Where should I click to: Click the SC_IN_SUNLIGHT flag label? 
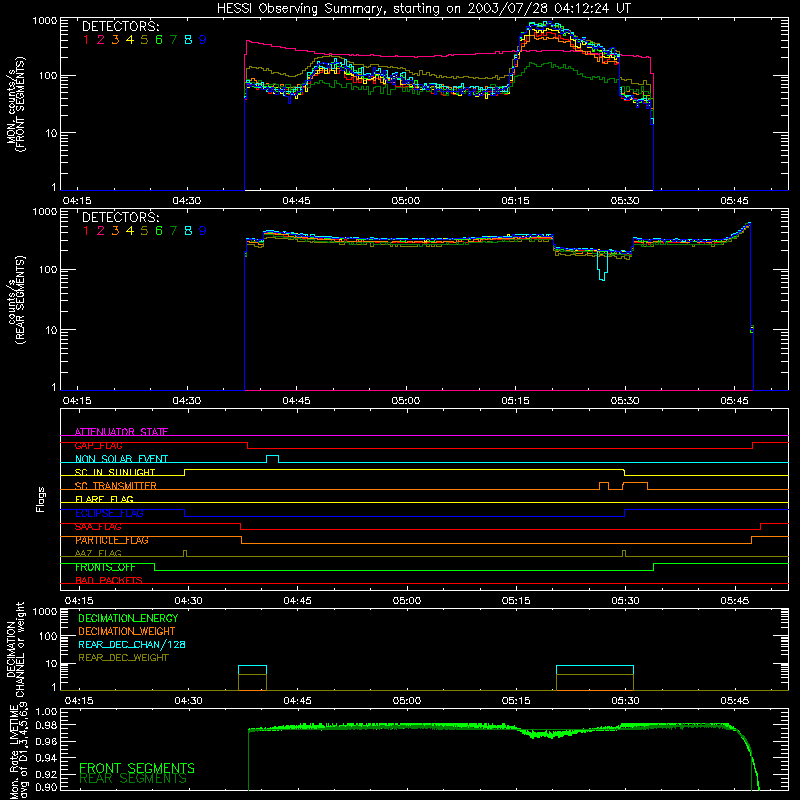click(x=115, y=472)
